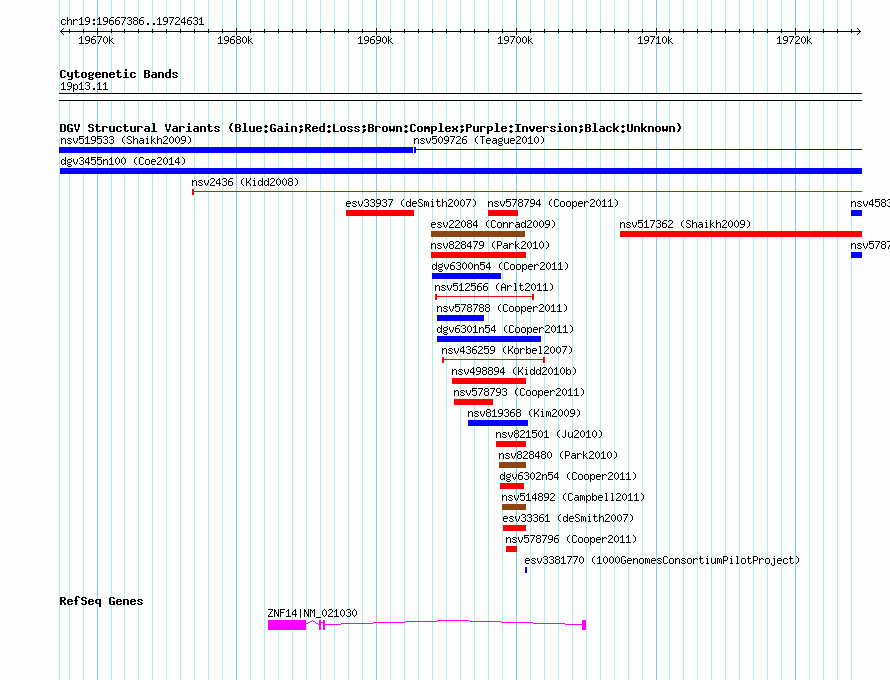The width and height of the screenshot is (890, 680).
Task: Click the dgv3455n100 (Coe2014) label
Action: click(x=123, y=161)
